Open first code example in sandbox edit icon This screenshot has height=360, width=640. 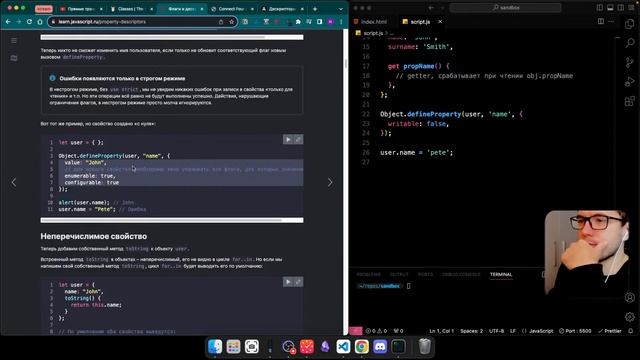click(298, 140)
